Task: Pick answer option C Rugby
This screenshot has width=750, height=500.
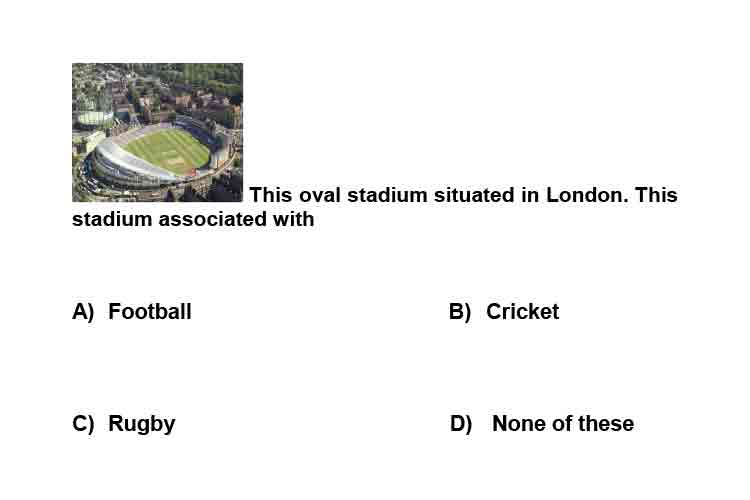Action: [x=123, y=424]
